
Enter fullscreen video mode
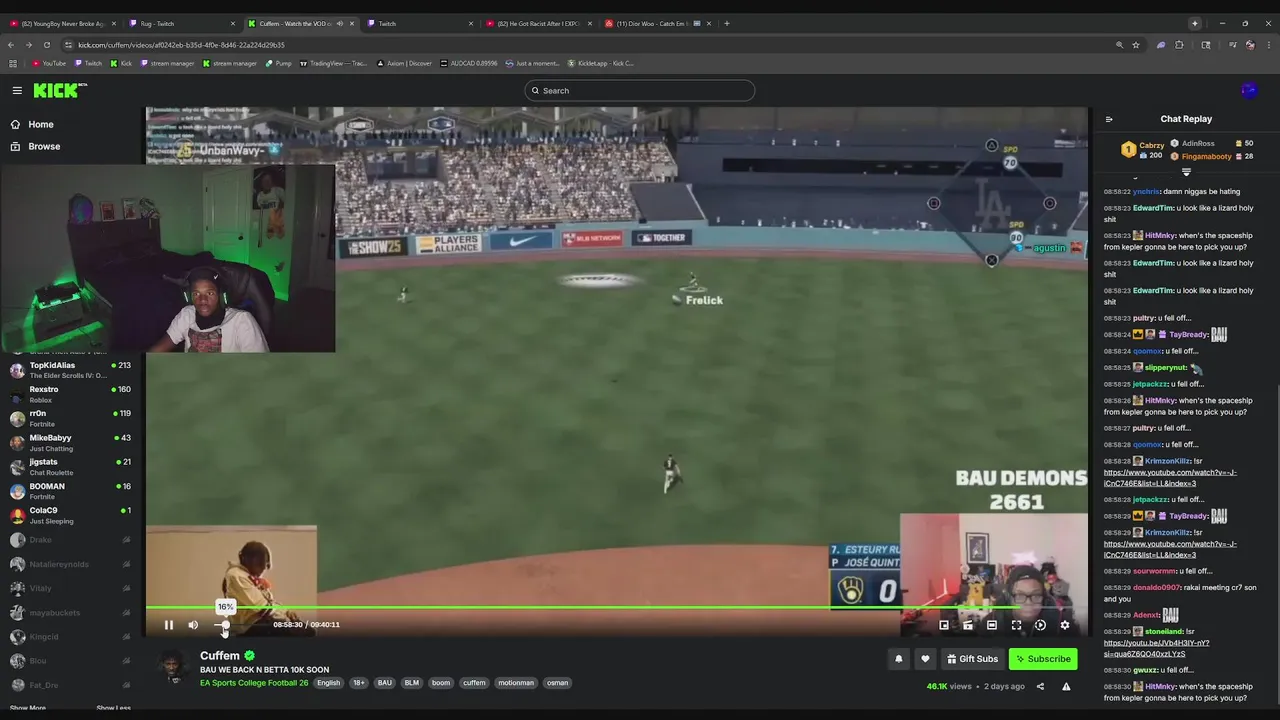pyautogui.click(x=1016, y=625)
